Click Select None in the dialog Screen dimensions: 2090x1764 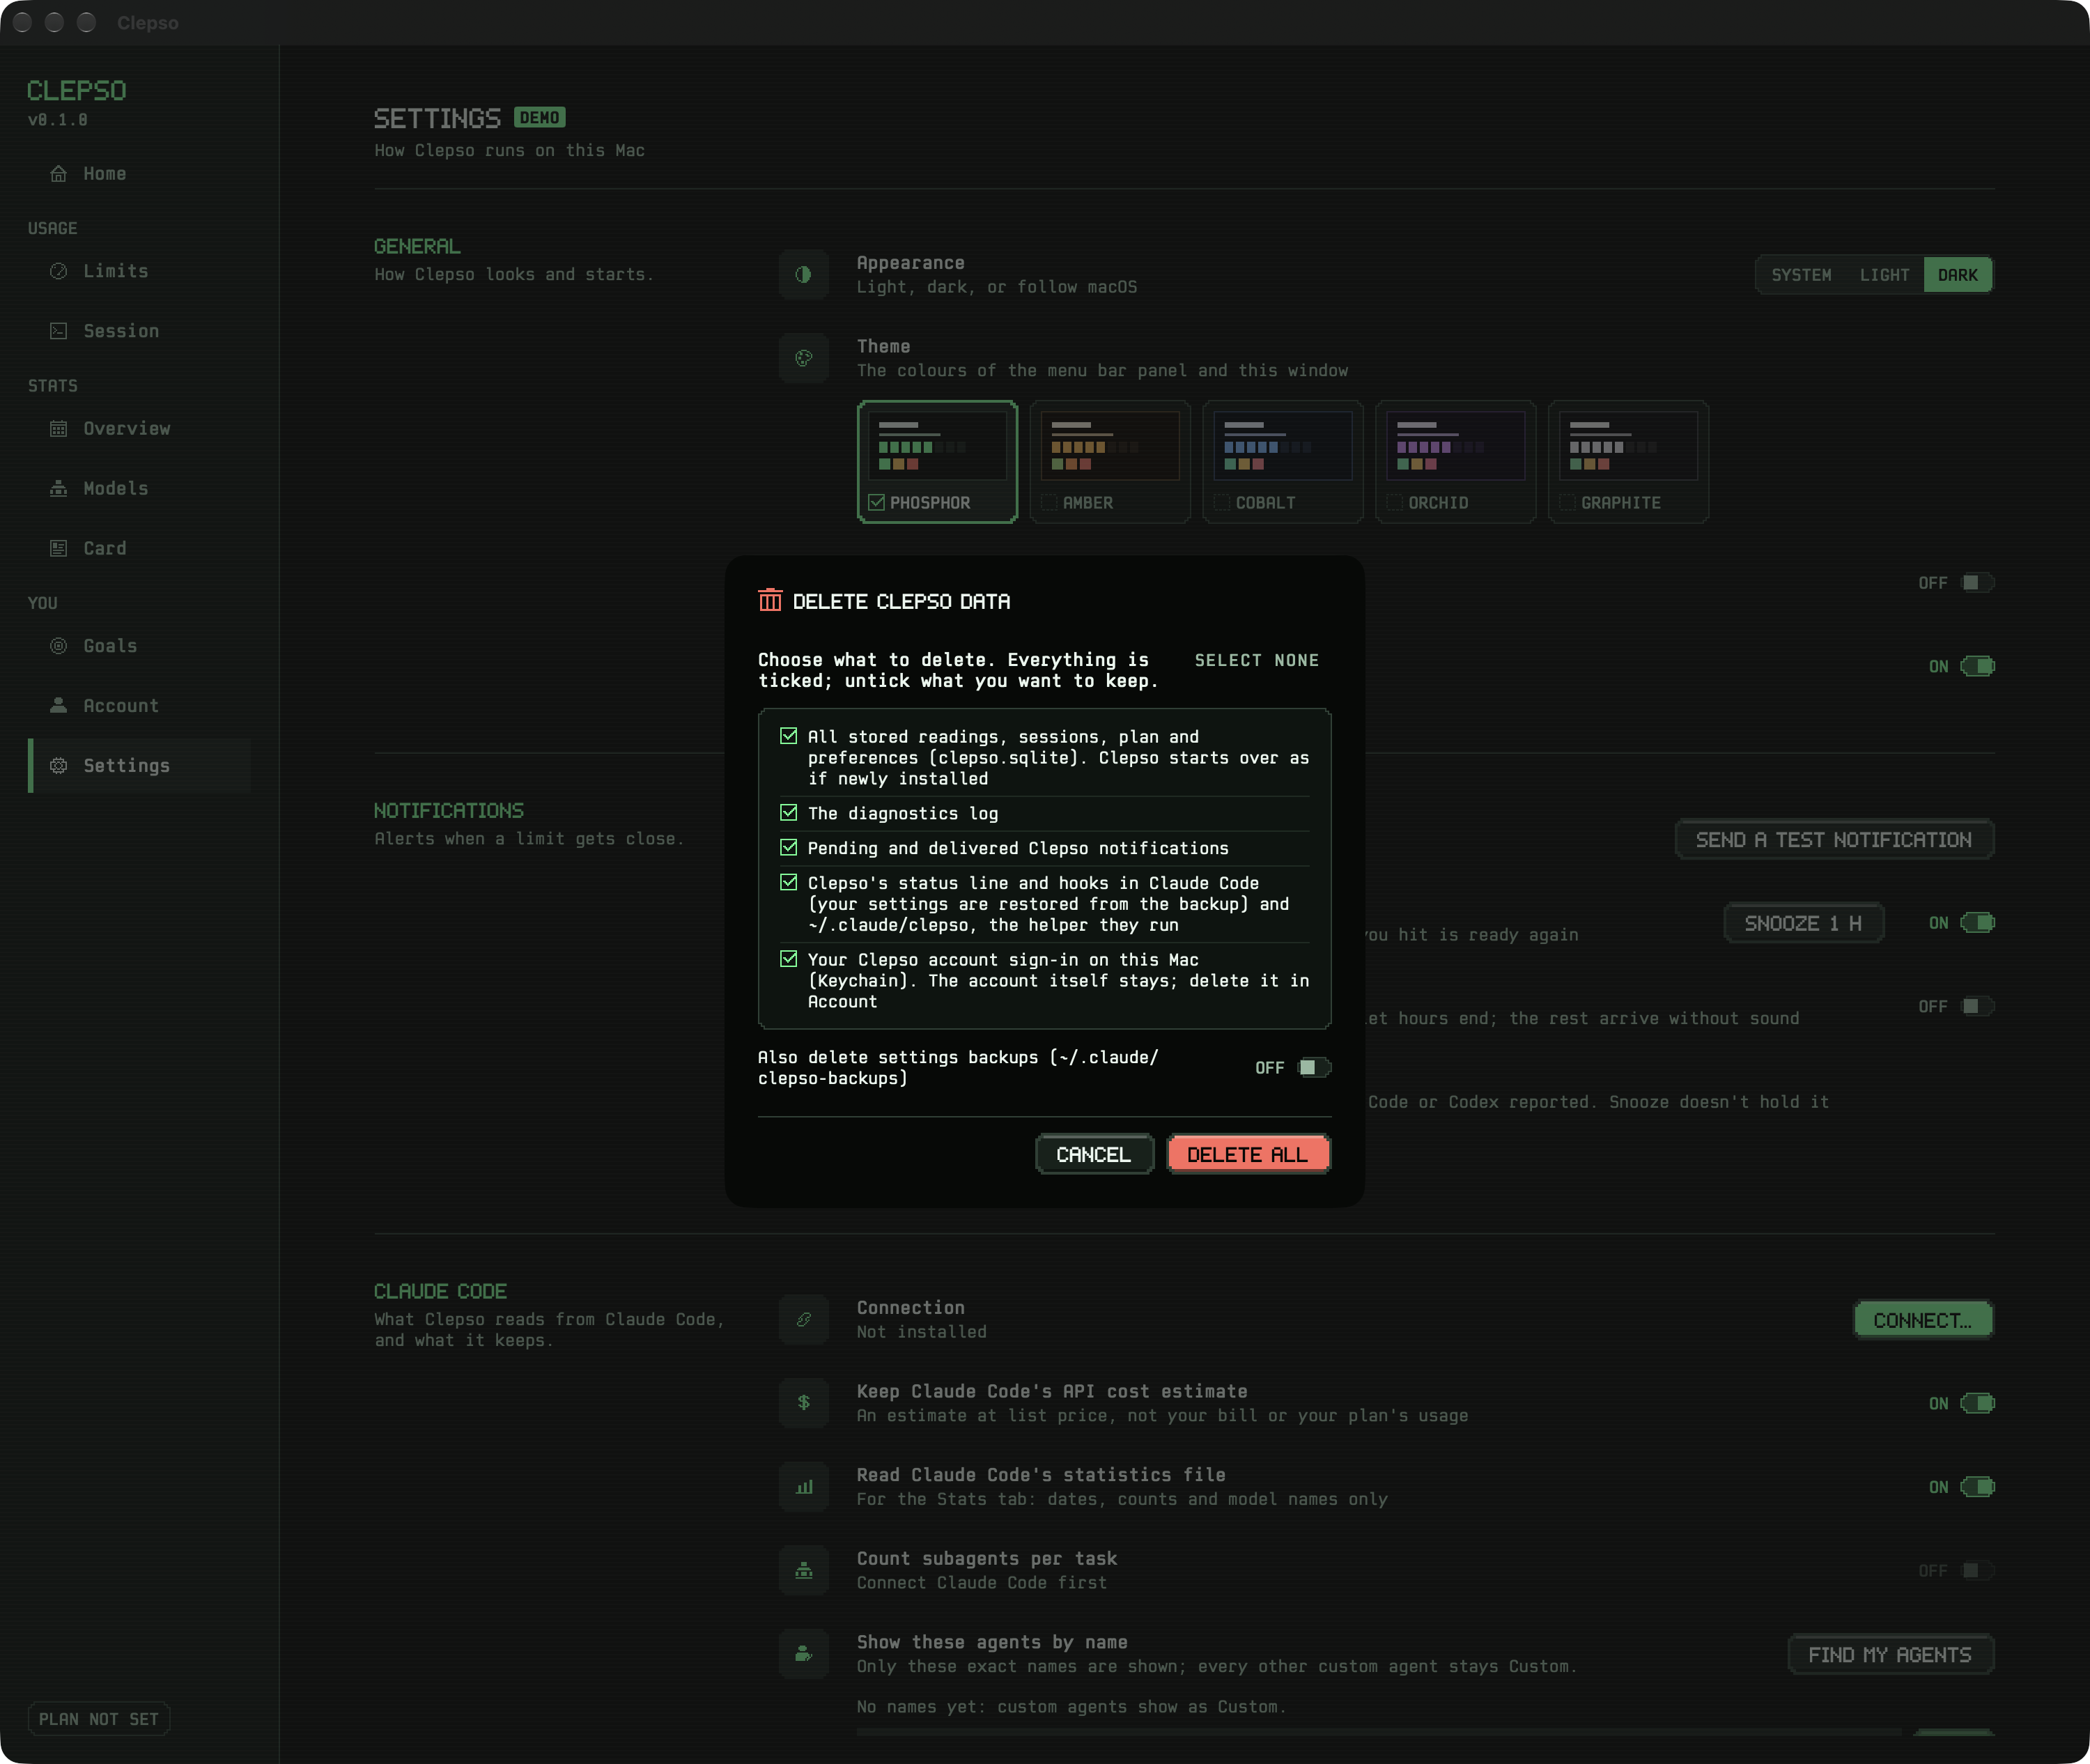(x=1256, y=660)
